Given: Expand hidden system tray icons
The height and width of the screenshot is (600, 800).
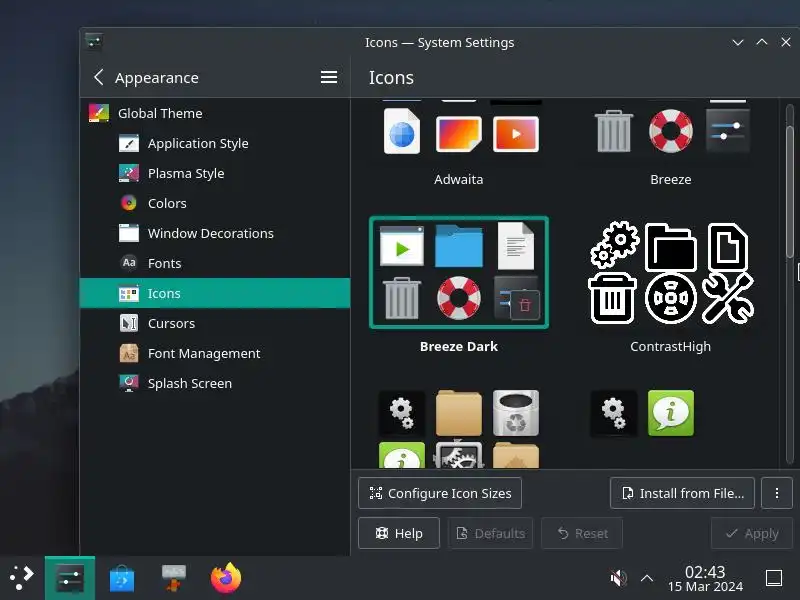Looking at the screenshot, I should tap(646, 578).
